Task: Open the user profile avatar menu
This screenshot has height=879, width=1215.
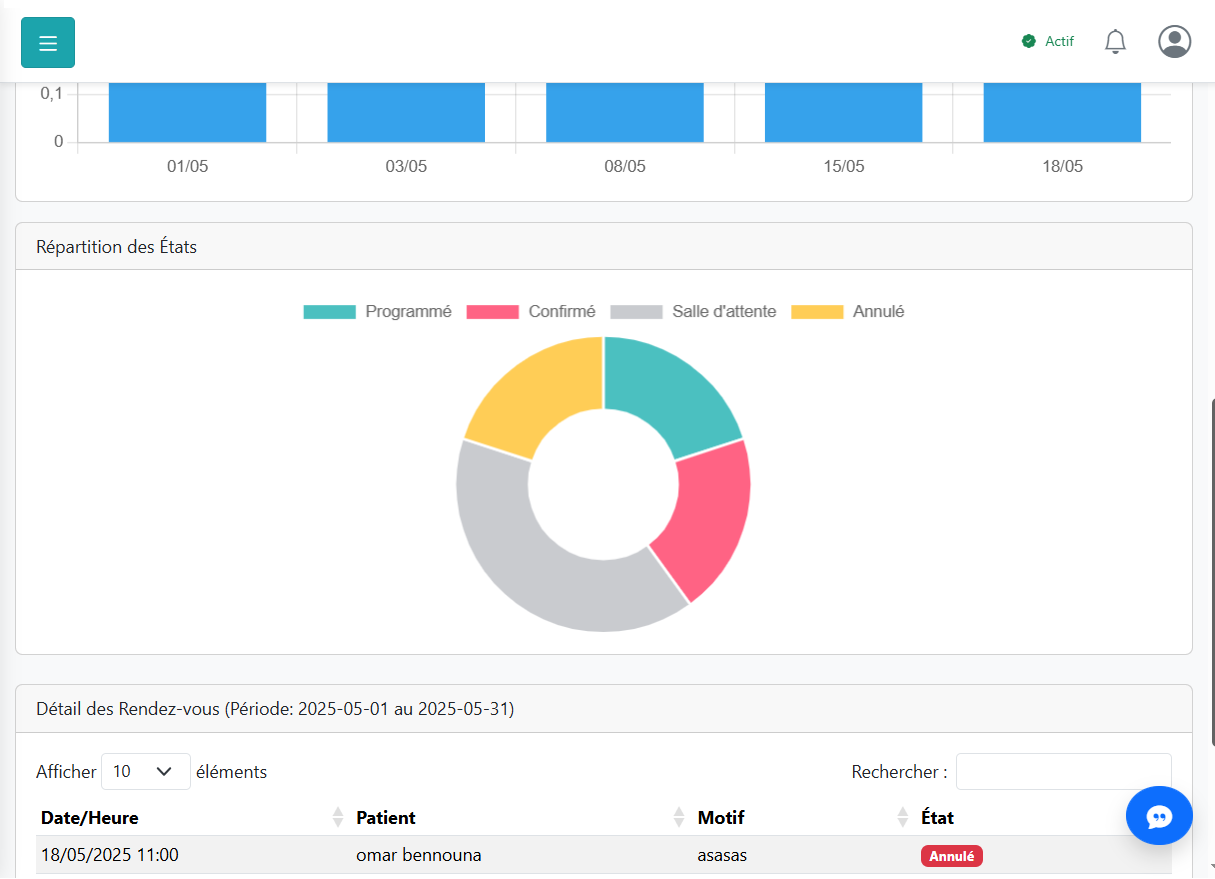Action: click(x=1174, y=42)
